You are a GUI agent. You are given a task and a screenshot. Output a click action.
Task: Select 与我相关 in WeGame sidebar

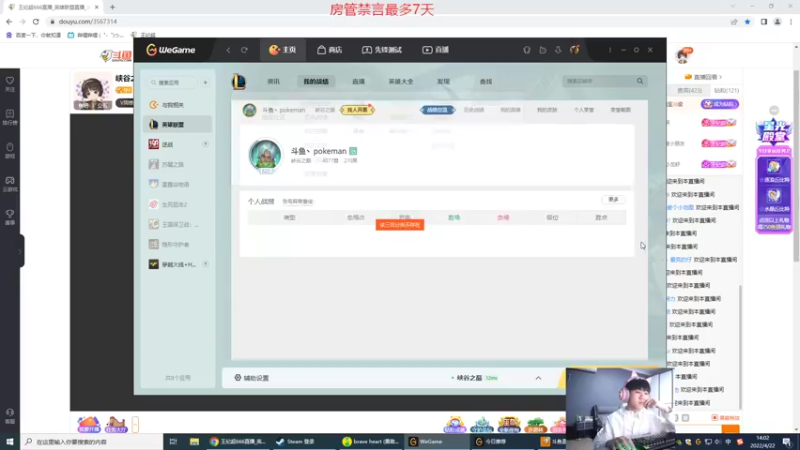coord(178,105)
